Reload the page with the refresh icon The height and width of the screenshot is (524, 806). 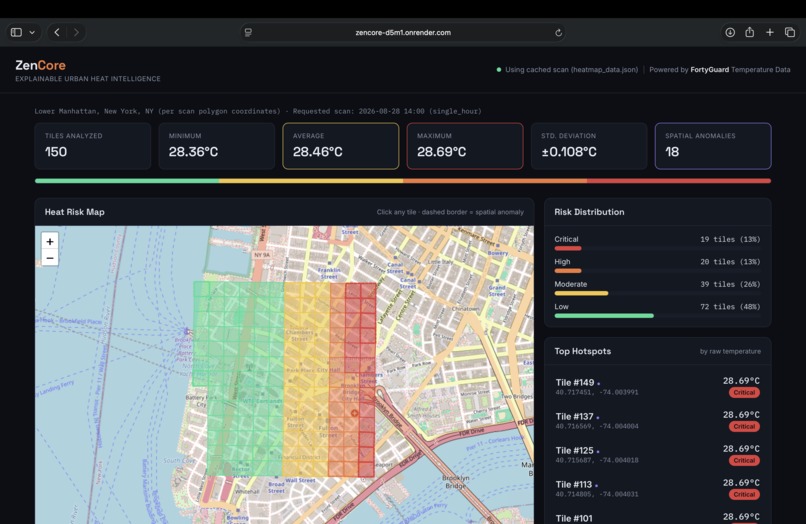(x=558, y=32)
